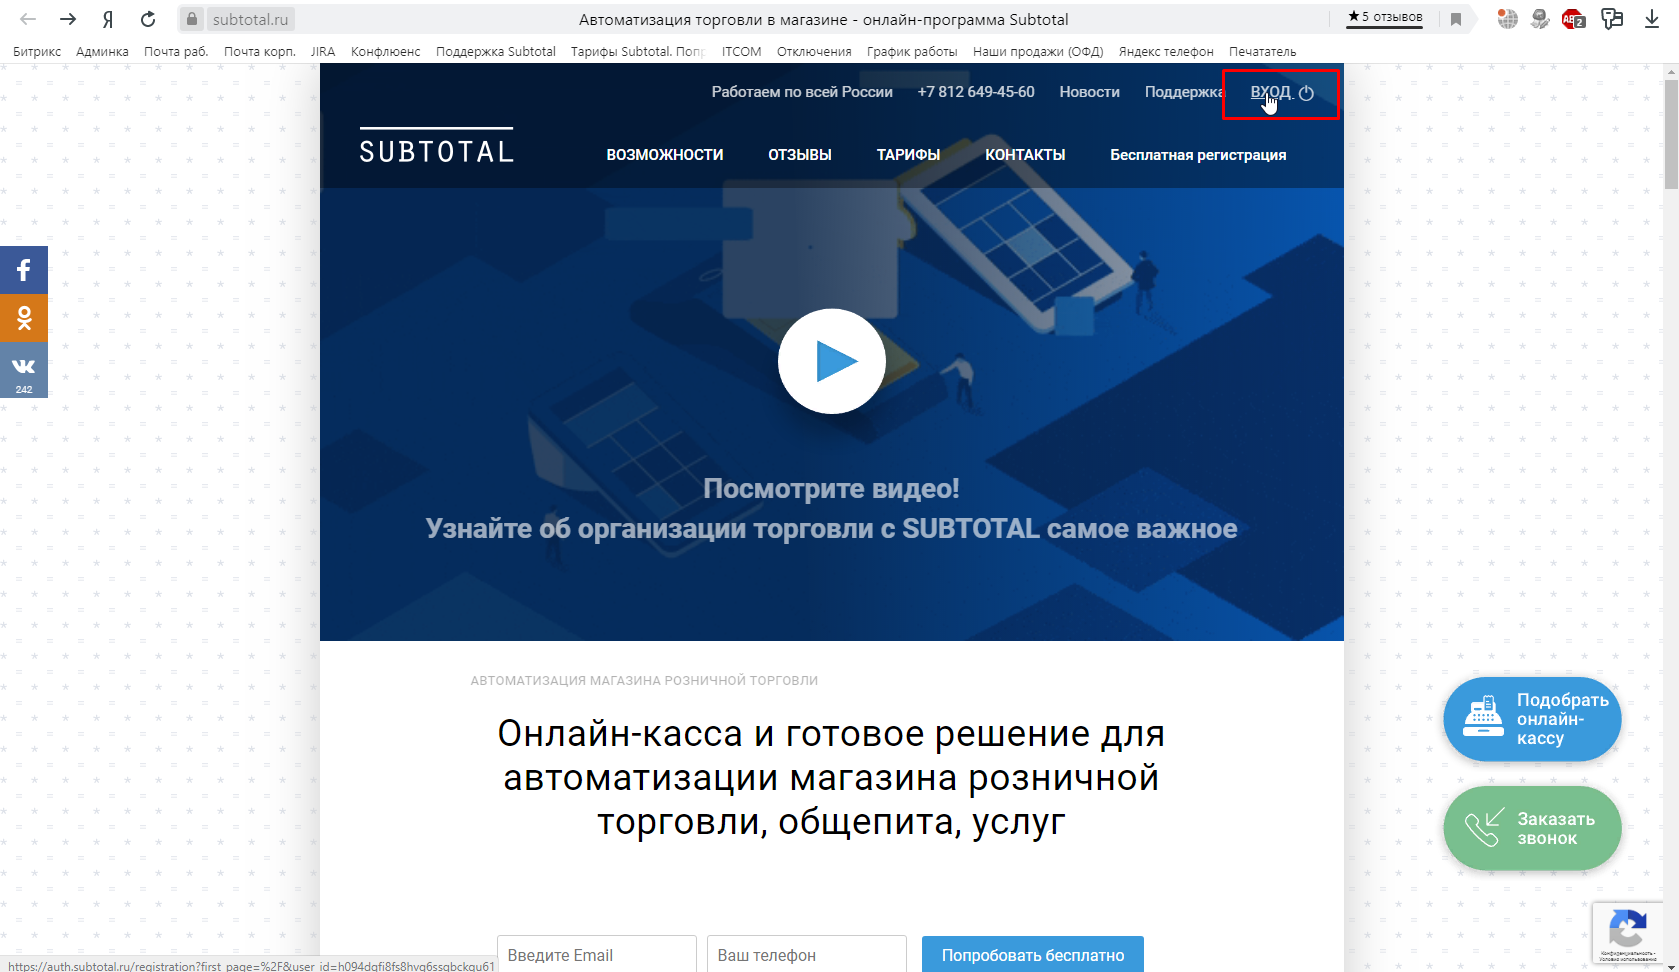Go forward using the browser forward arrow

pyautogui.click(x=68, y=19)
